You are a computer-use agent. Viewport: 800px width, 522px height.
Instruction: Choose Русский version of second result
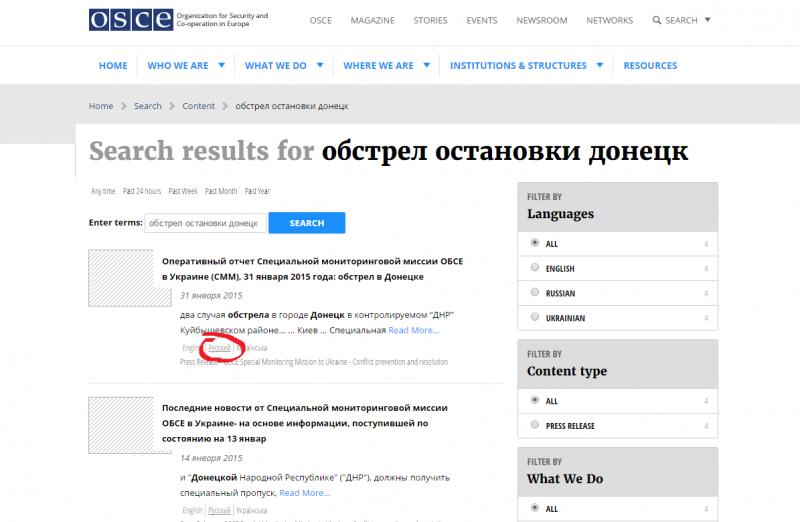(219, 510)
